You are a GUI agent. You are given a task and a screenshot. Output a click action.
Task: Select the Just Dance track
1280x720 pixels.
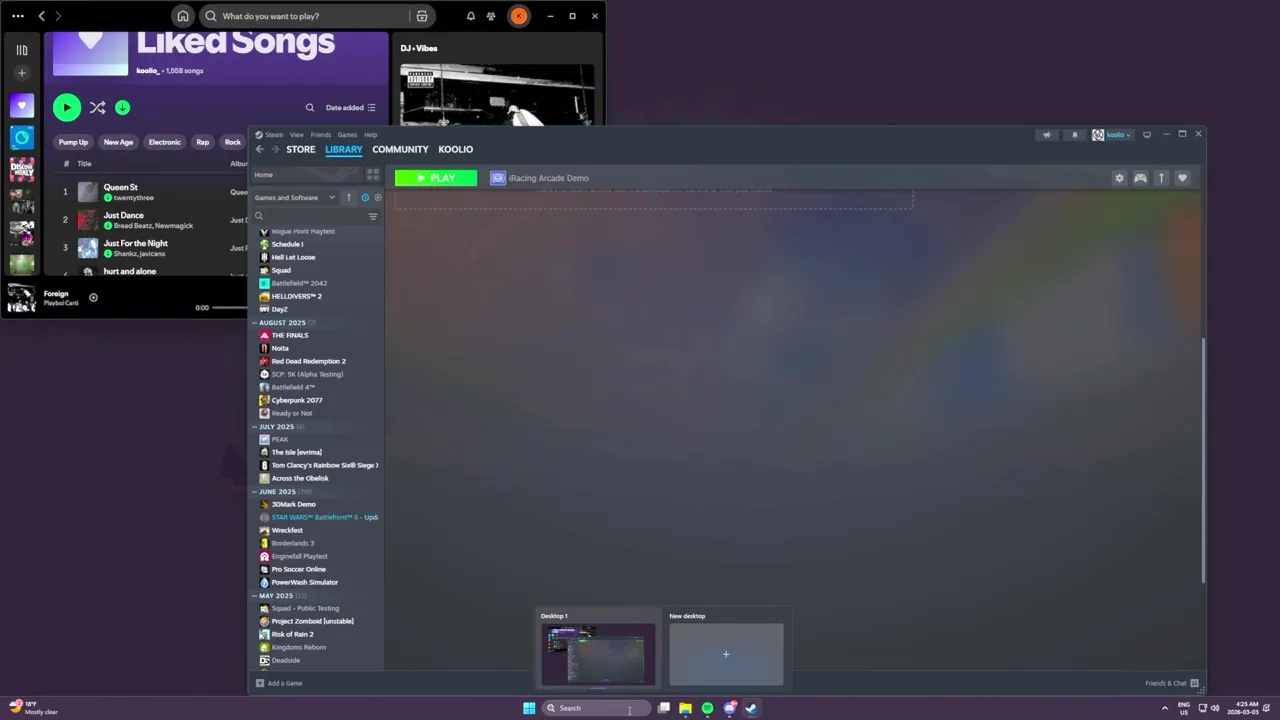click(150, 220)
